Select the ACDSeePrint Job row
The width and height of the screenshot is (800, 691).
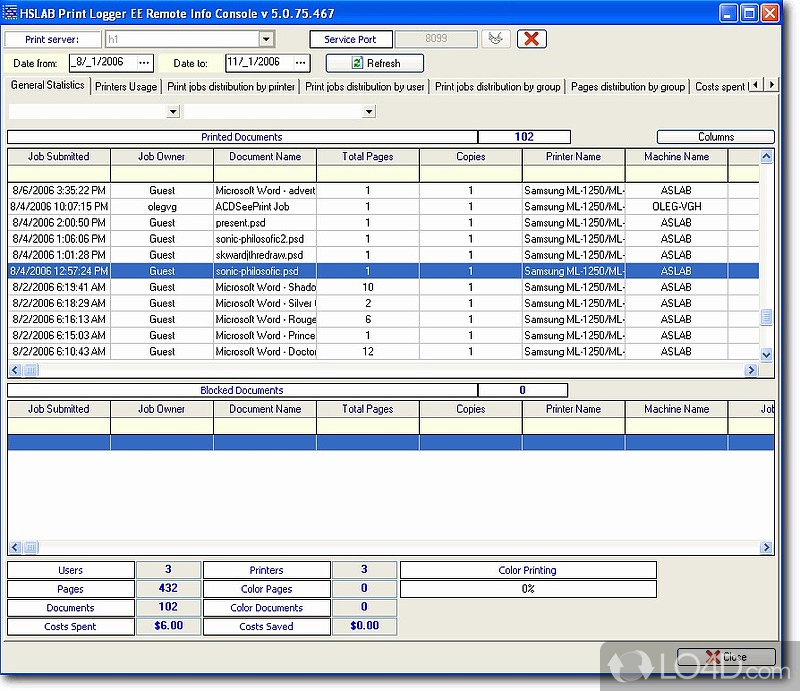[x=264, y=206]
